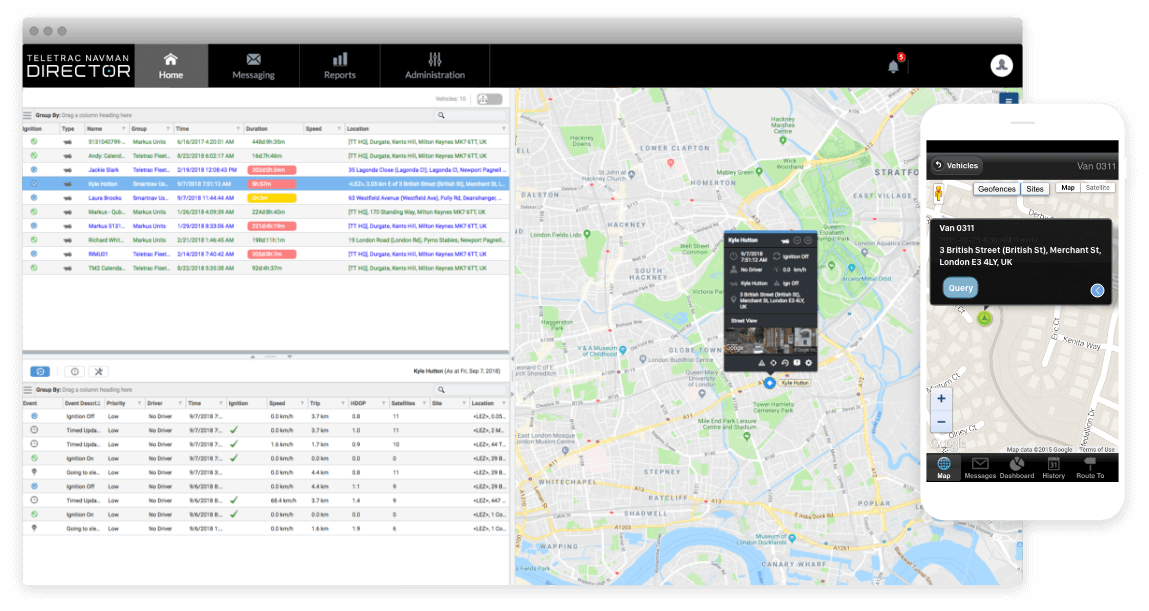This screenshot has width=1149, height=611.
Task: Click the Street View pegman on phone map
Action: coord(939,191)
